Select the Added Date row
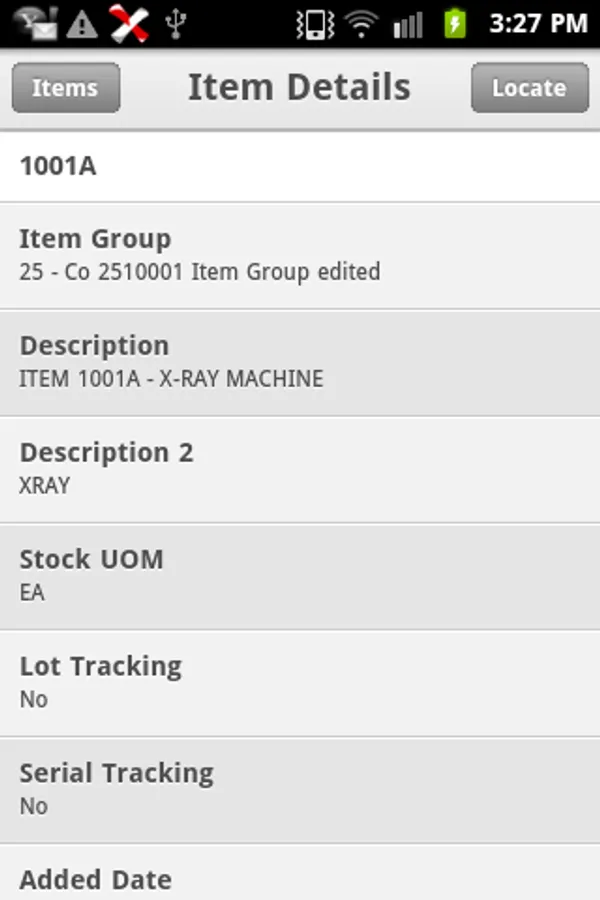 tap(300, 877)
